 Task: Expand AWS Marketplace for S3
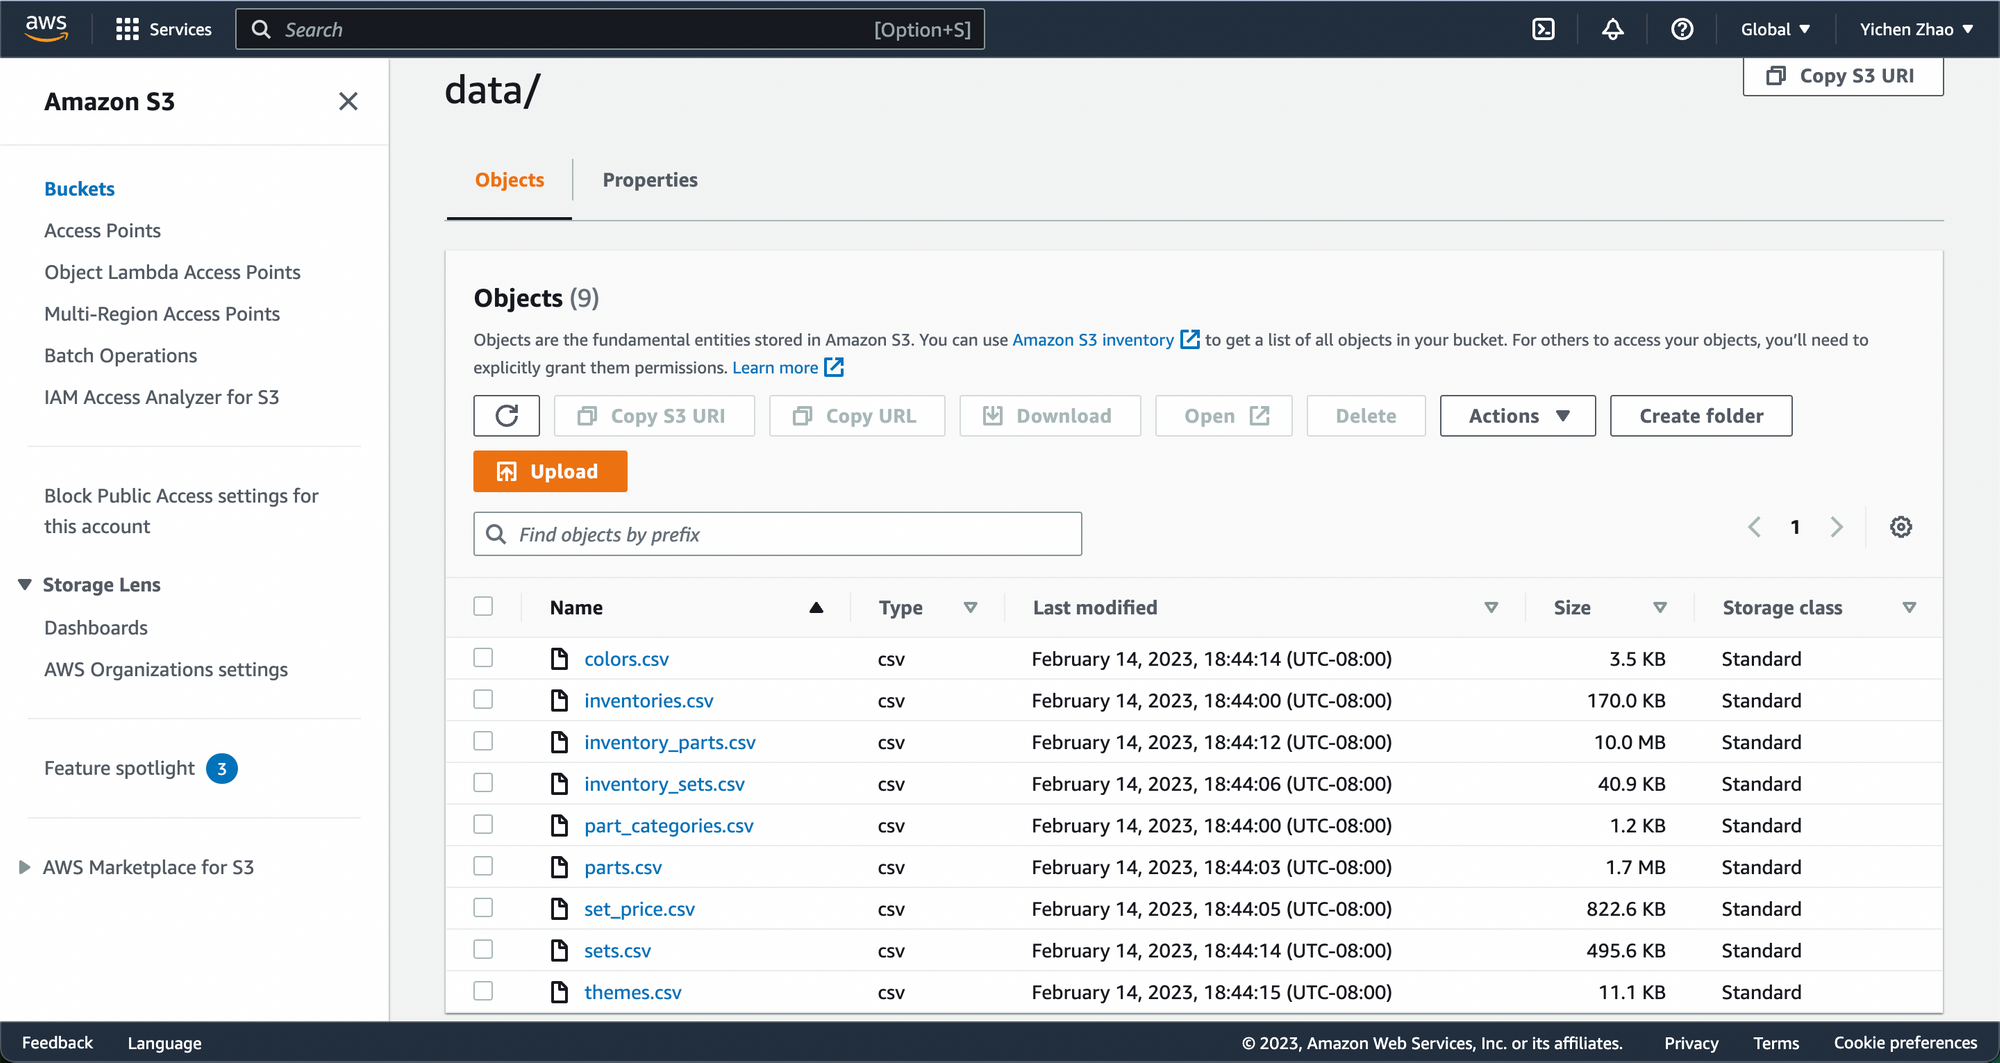pos(25,867)
